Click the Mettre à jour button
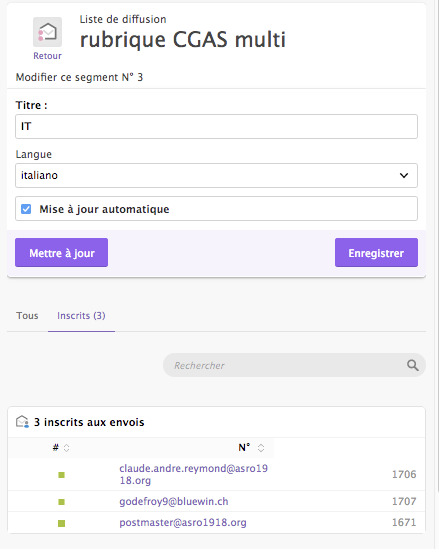 point(62,253)
